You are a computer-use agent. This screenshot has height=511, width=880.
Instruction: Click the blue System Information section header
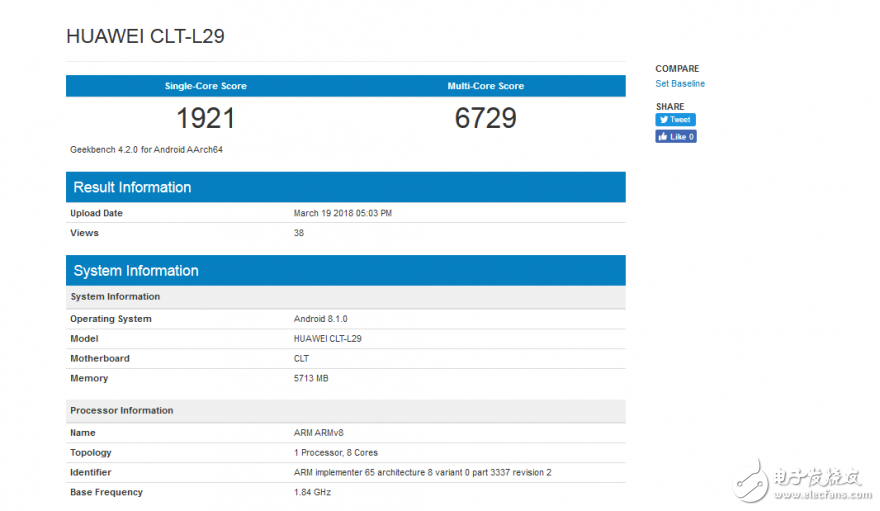[136, 271]
